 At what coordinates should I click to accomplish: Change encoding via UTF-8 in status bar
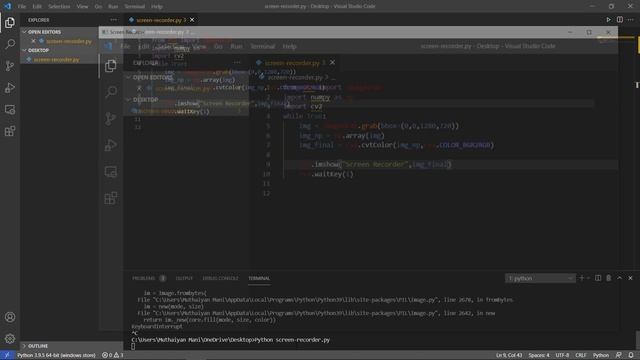562,355
